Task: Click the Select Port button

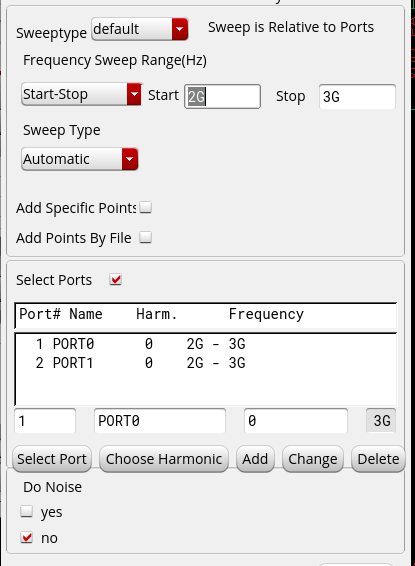Action: pos(52,459)
